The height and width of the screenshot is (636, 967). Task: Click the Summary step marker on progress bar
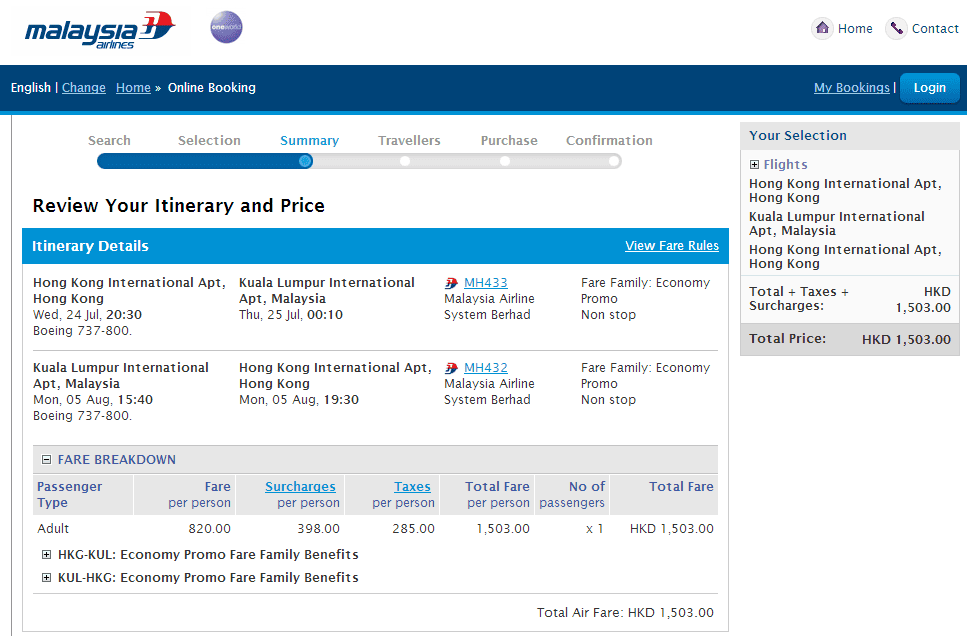tap(305, 161)
